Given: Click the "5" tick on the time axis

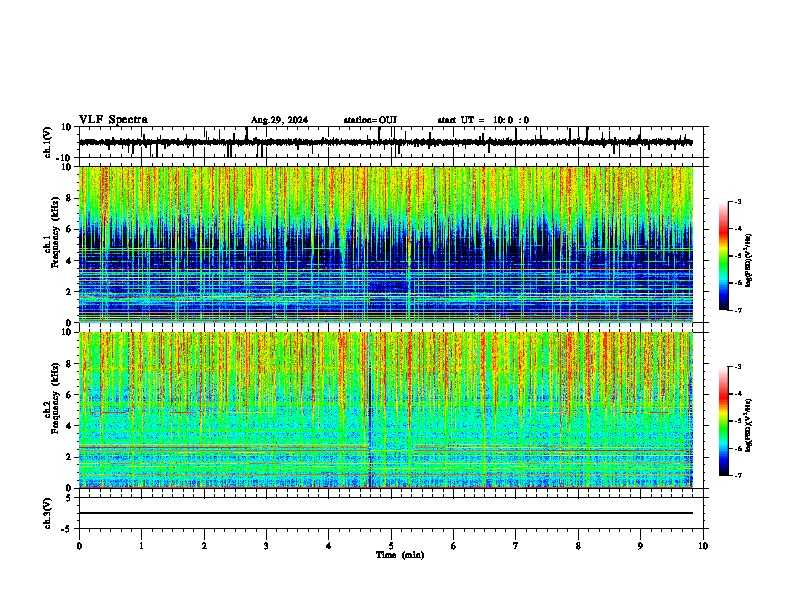Looking at the screenshot, I should (x=391, y=546).
